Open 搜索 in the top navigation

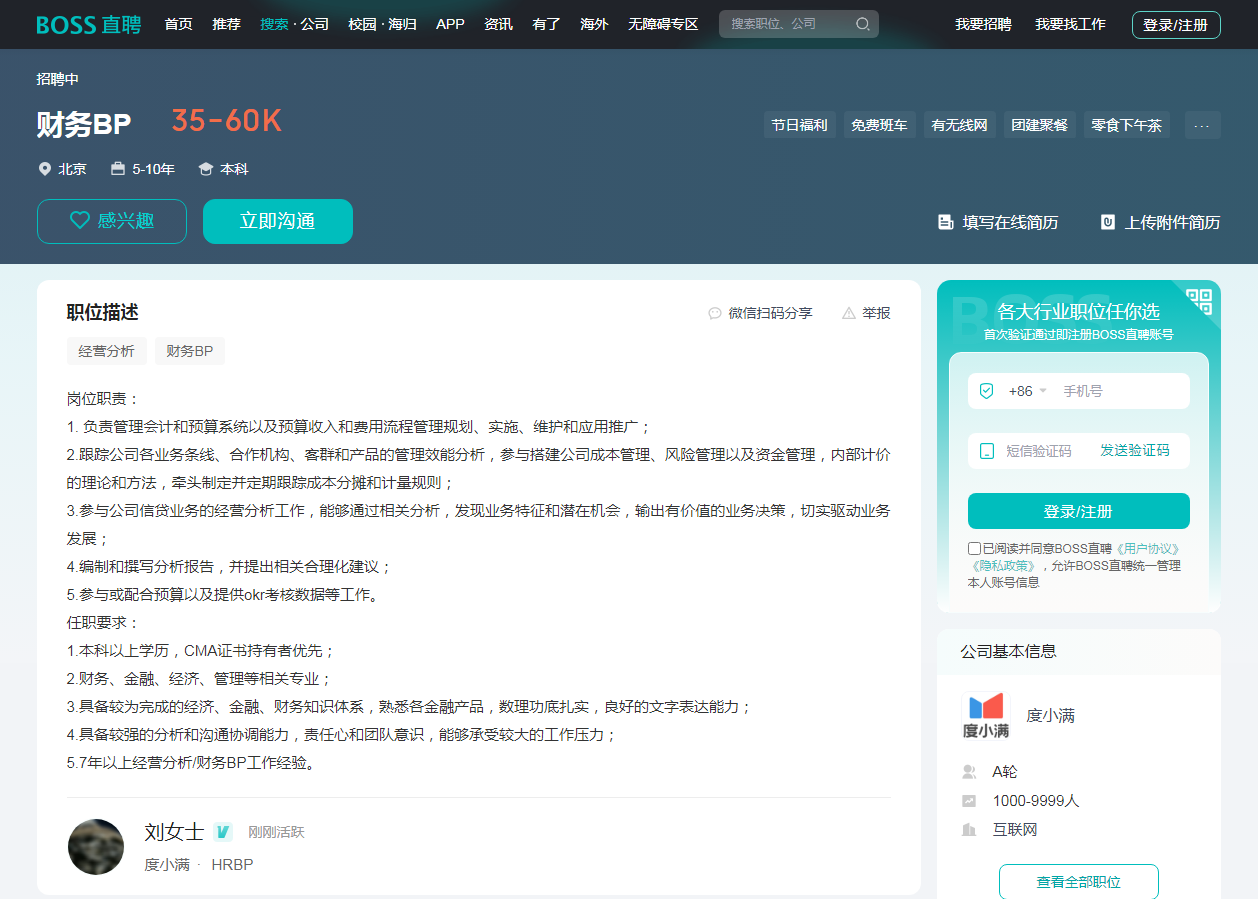pos(274,24)
